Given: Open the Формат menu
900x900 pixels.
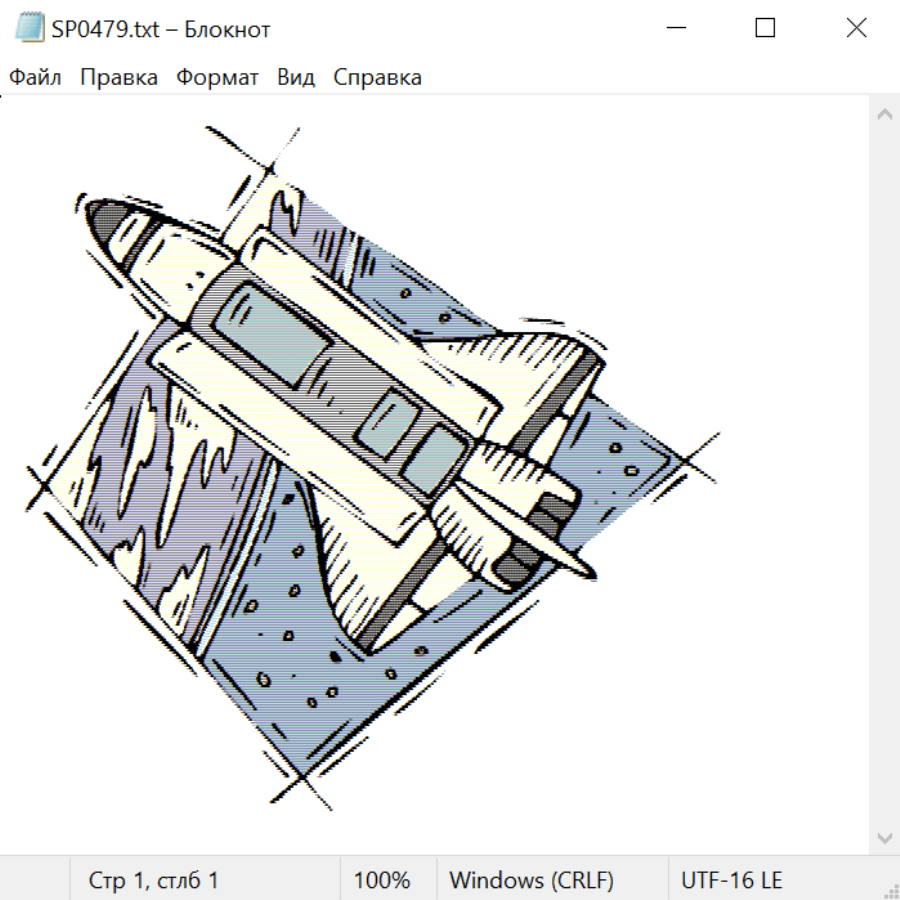Looking at the screenshot, I should (217, 78).
